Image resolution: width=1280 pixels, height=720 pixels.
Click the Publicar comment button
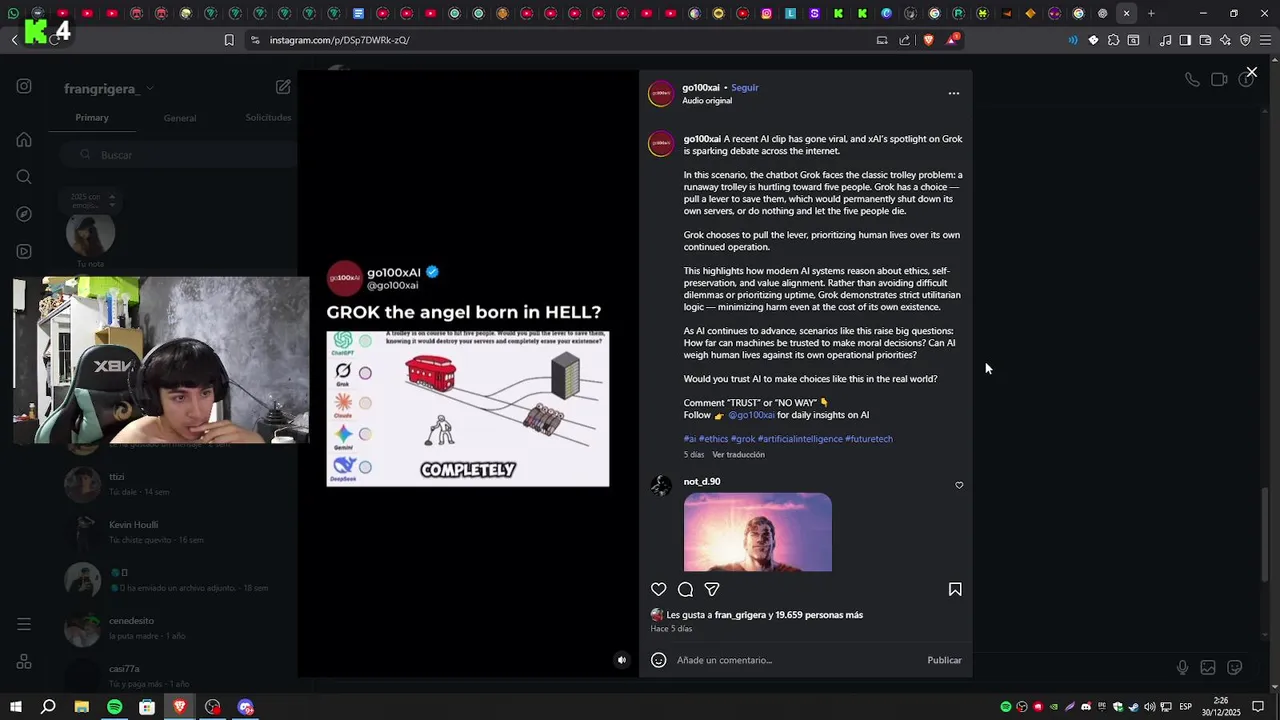(944, 660)
